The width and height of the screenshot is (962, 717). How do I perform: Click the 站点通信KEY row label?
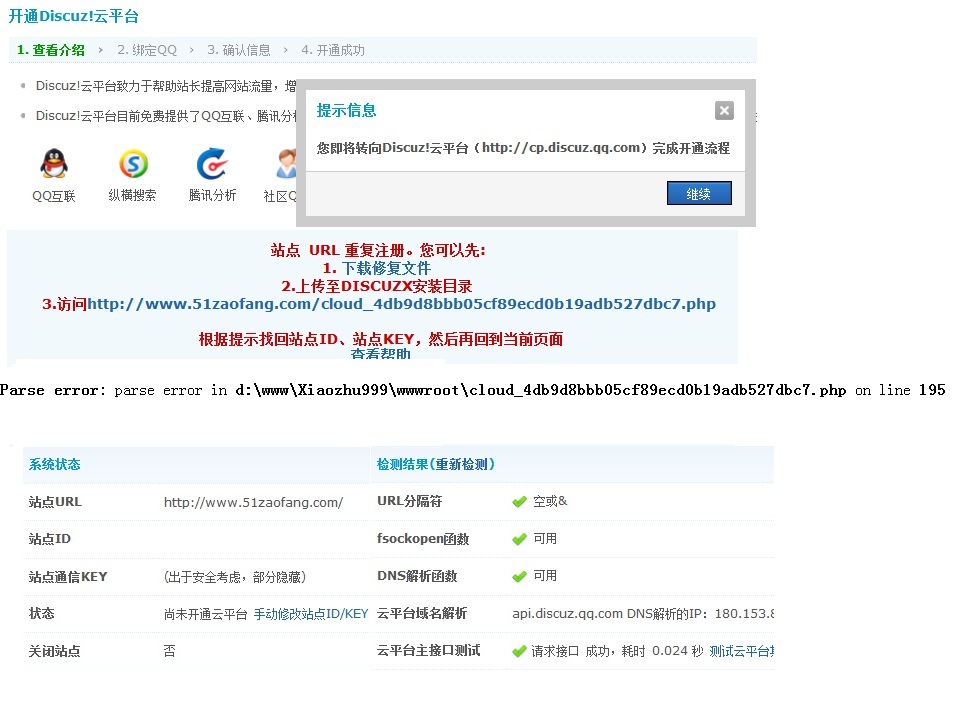coord(68,577)
